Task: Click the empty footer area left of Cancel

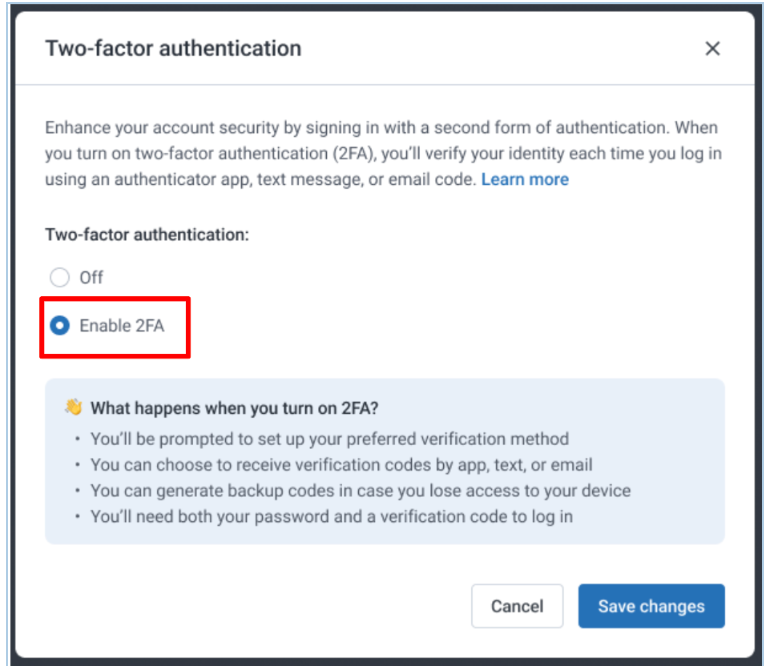Action: (250, 606)
